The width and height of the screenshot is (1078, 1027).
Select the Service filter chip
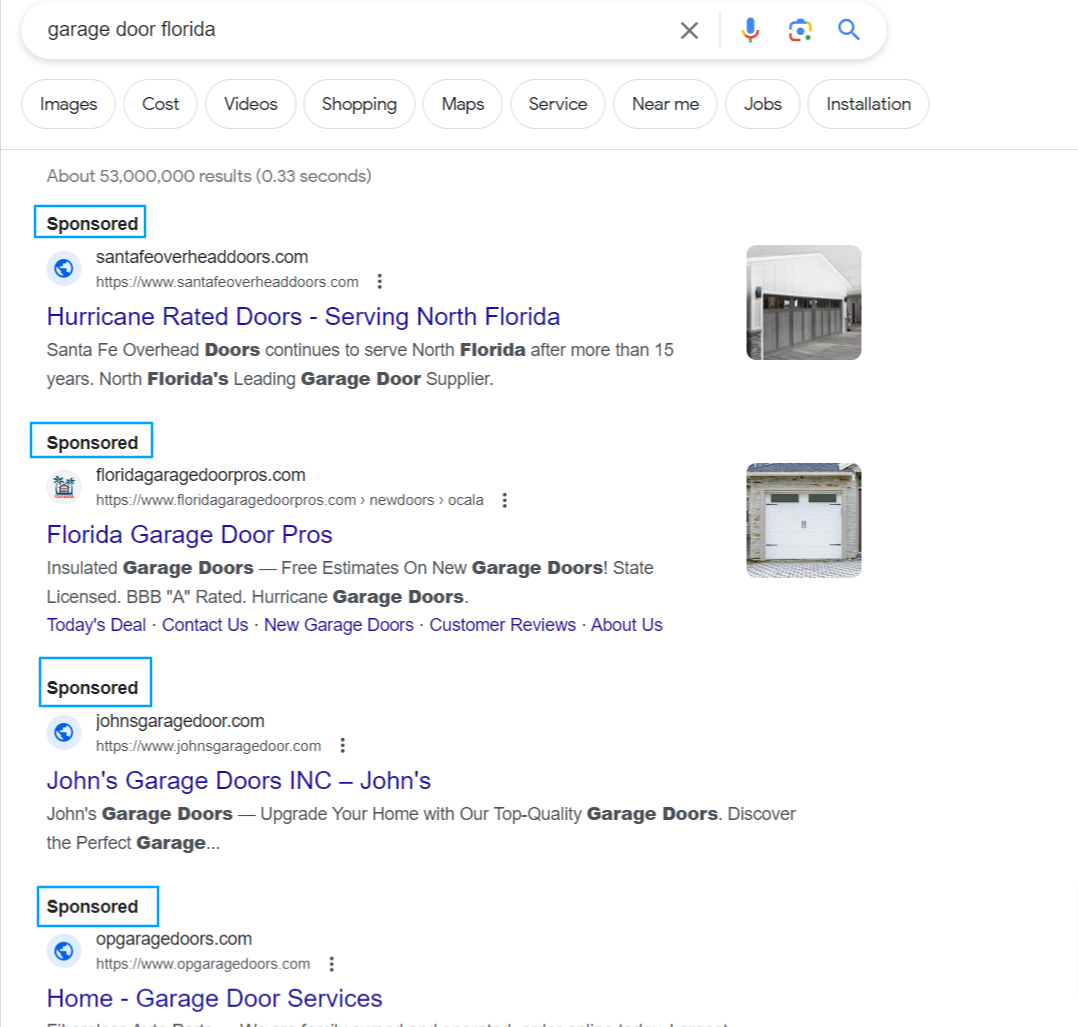558,104
